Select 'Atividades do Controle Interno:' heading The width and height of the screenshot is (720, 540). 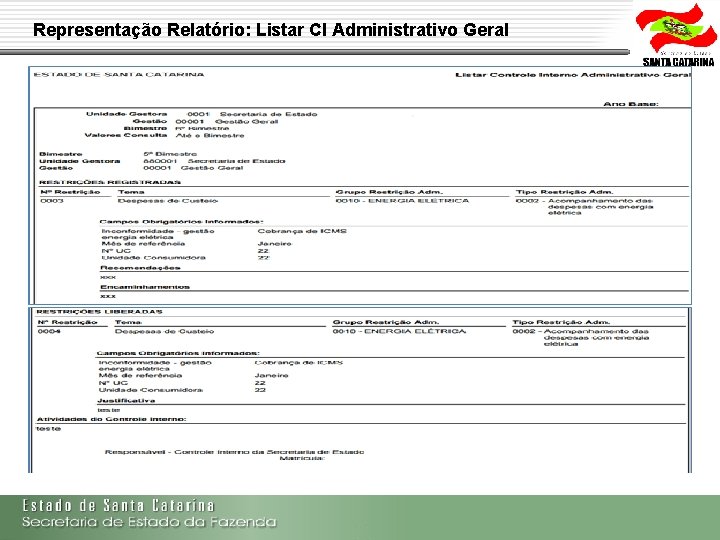pos(111,419)
